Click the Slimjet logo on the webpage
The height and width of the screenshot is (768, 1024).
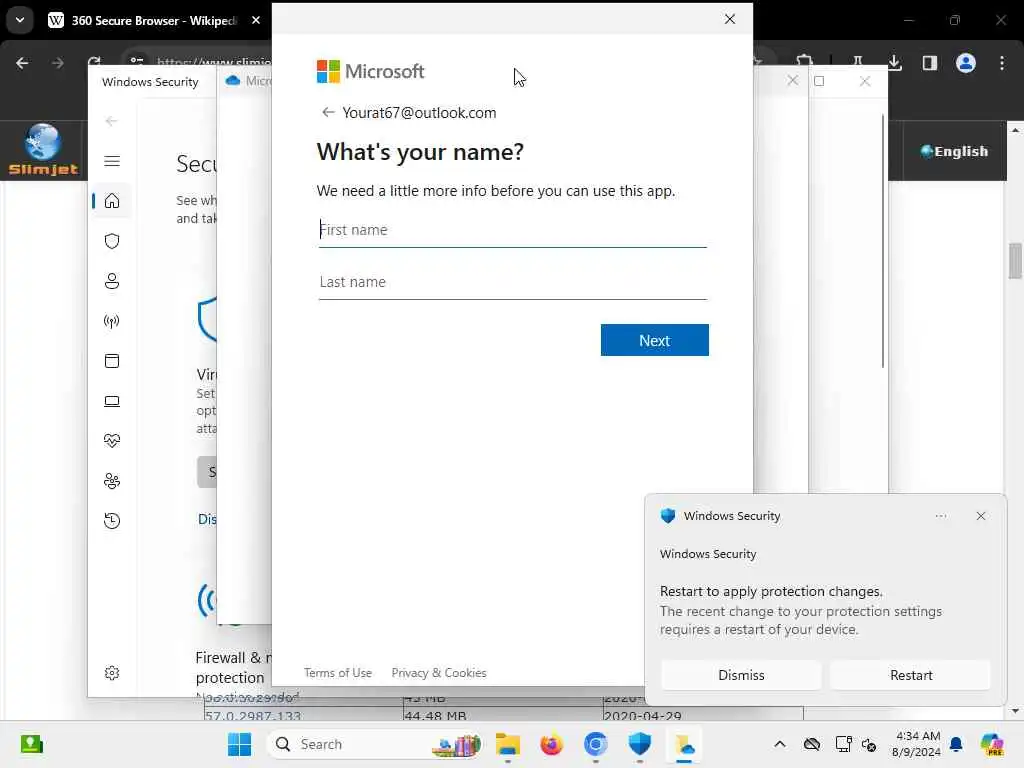click(x=43, y=150)
